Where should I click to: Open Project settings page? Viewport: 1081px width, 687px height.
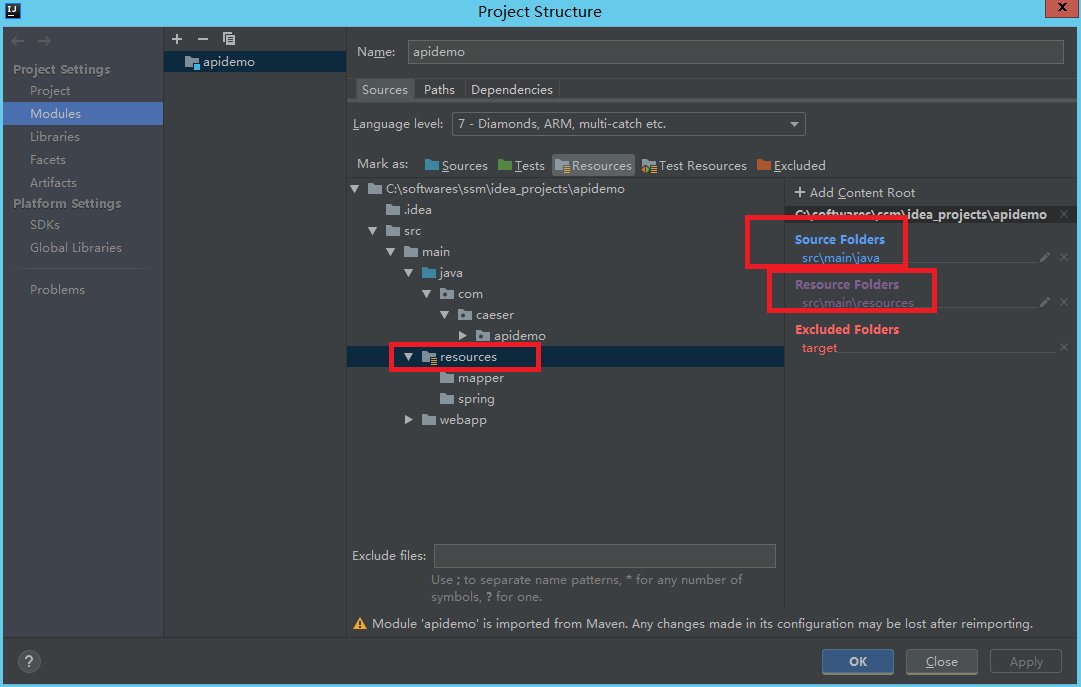pos(50,91)
